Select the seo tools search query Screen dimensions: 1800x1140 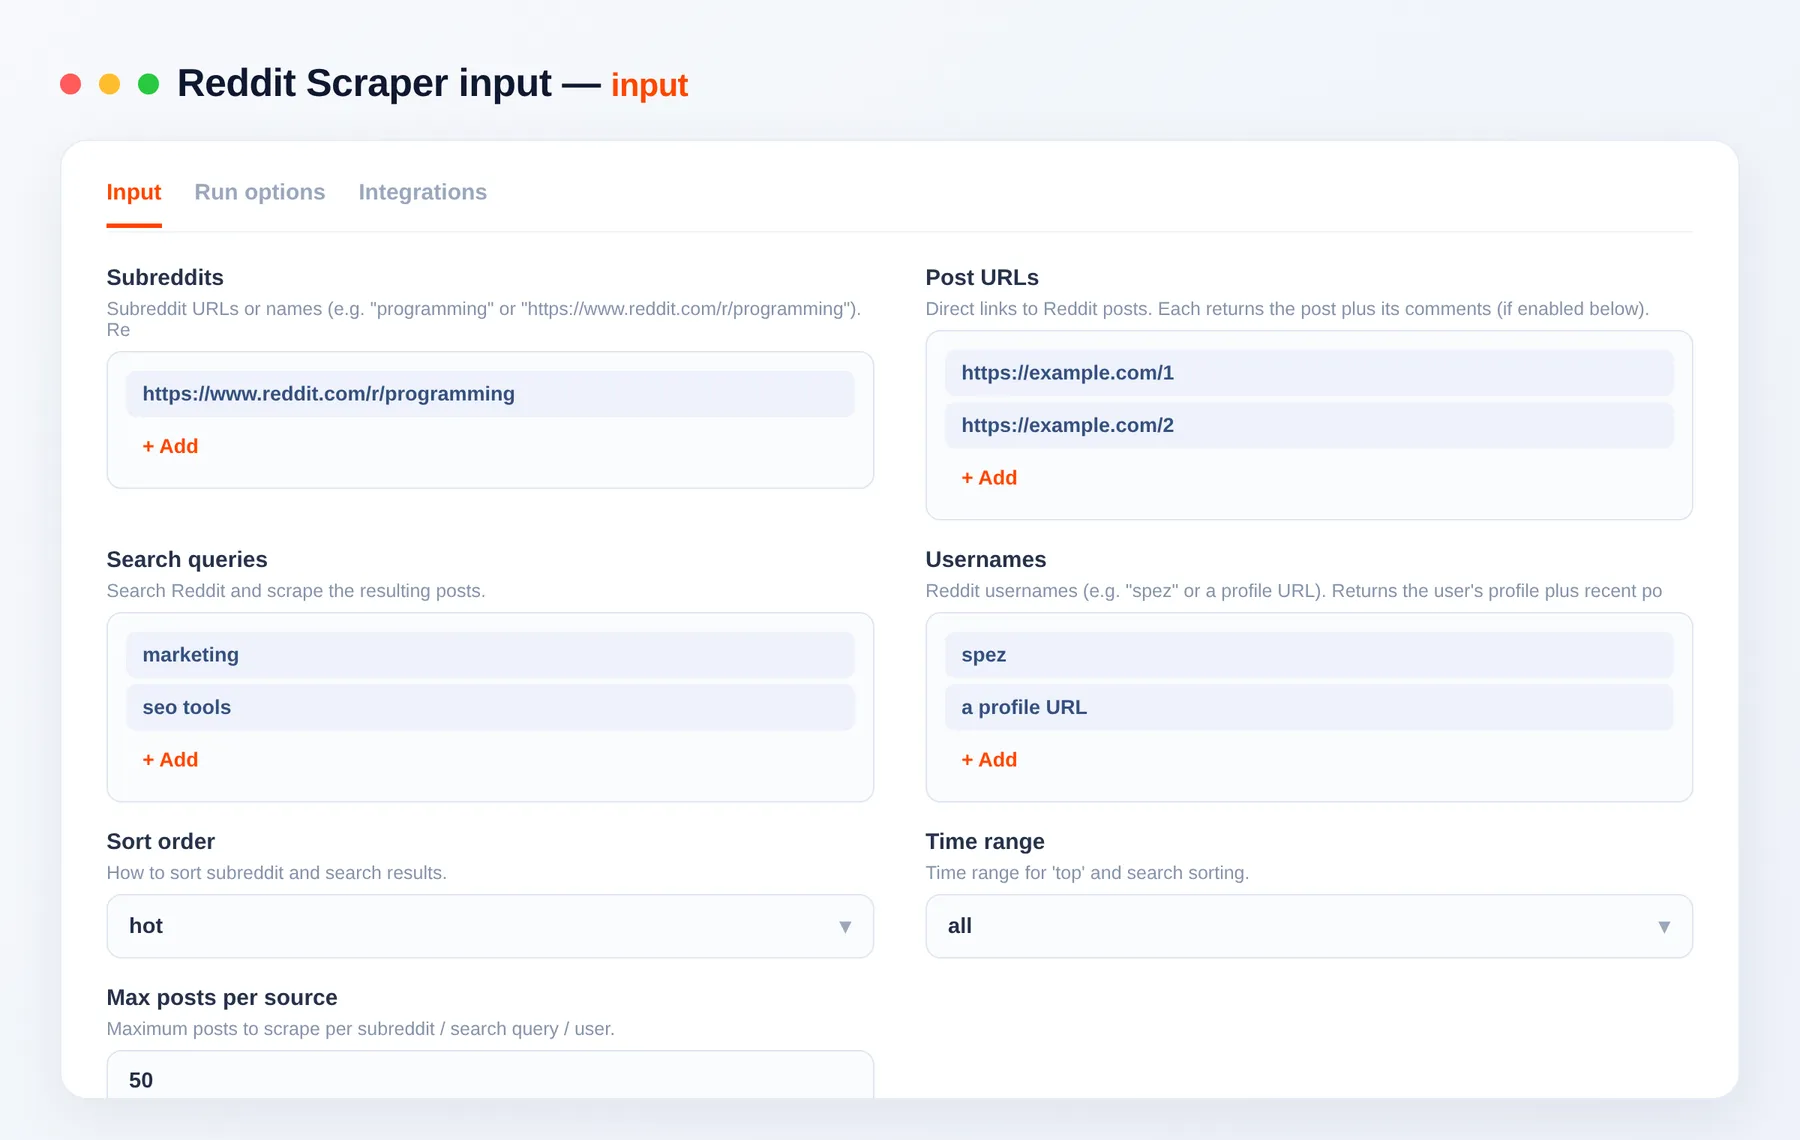point(490,707)
